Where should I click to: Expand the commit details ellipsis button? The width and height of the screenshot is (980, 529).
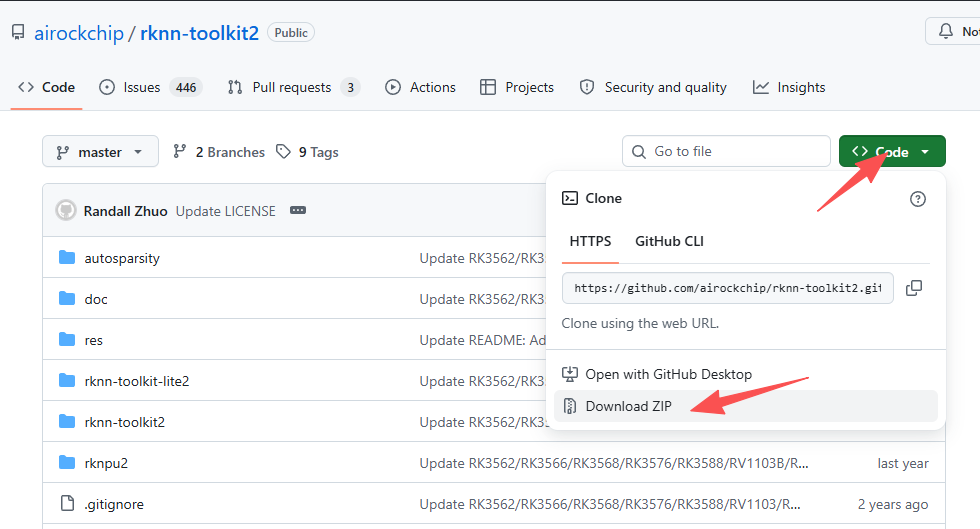tap(298, 210)
